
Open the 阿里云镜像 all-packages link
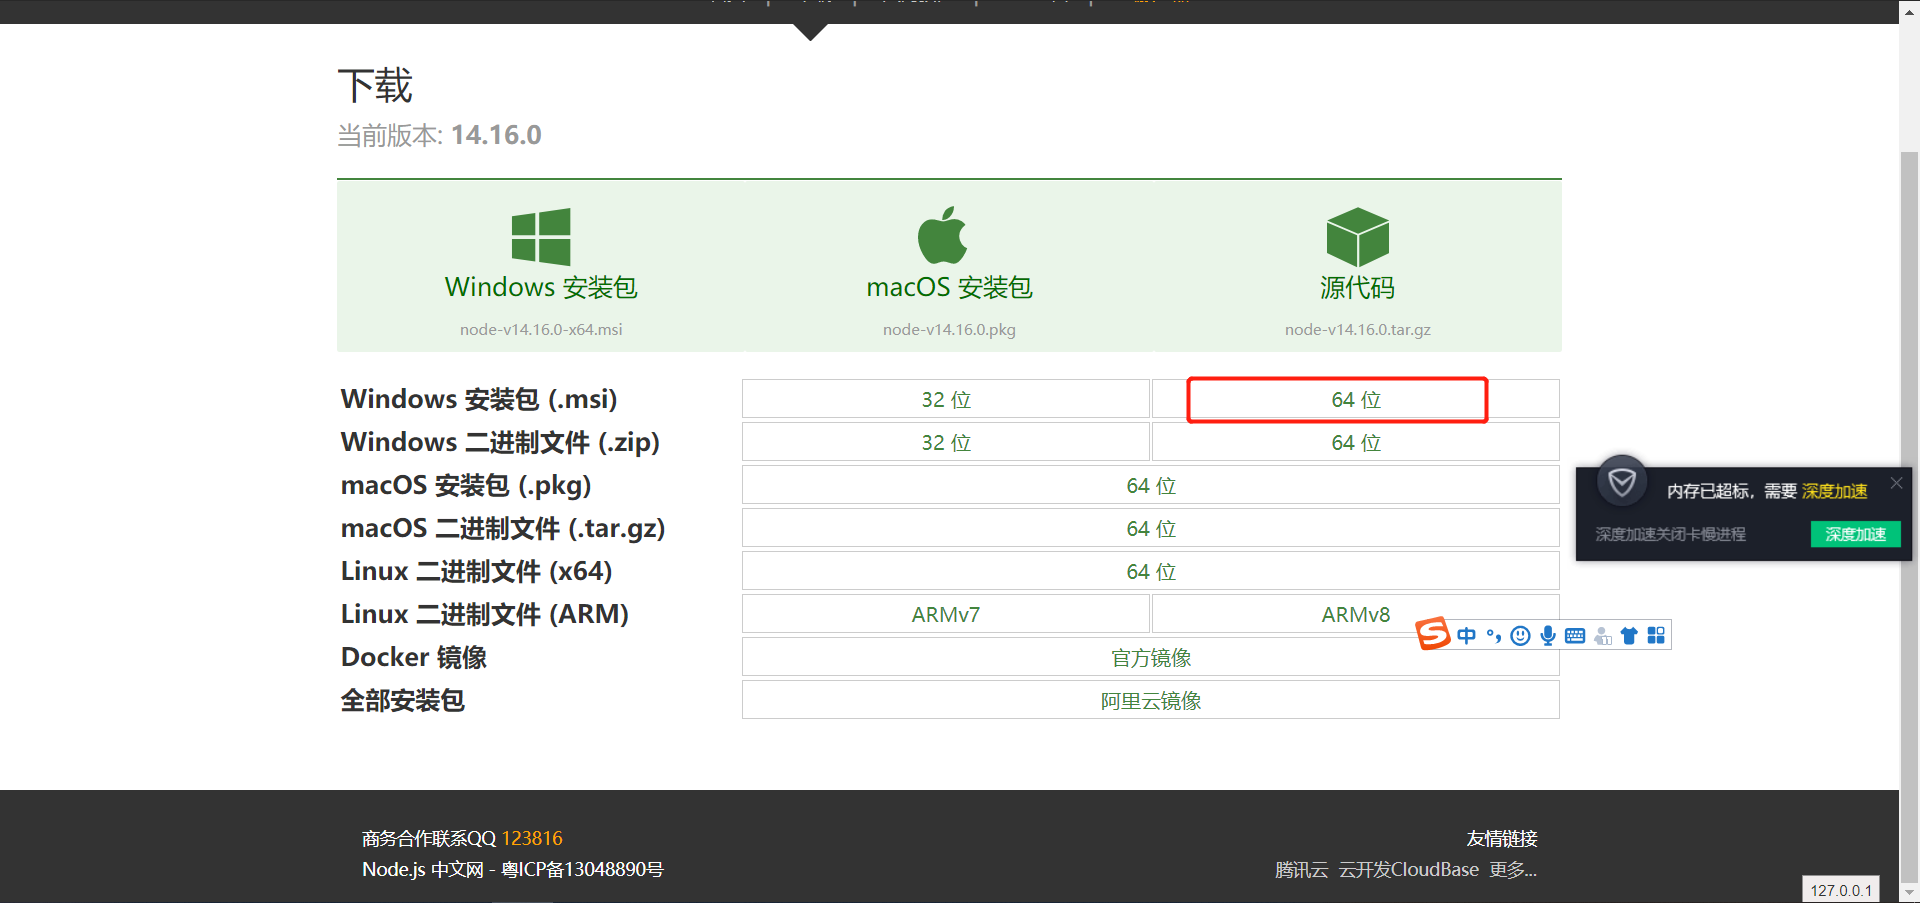click(x=1151, y=700)
